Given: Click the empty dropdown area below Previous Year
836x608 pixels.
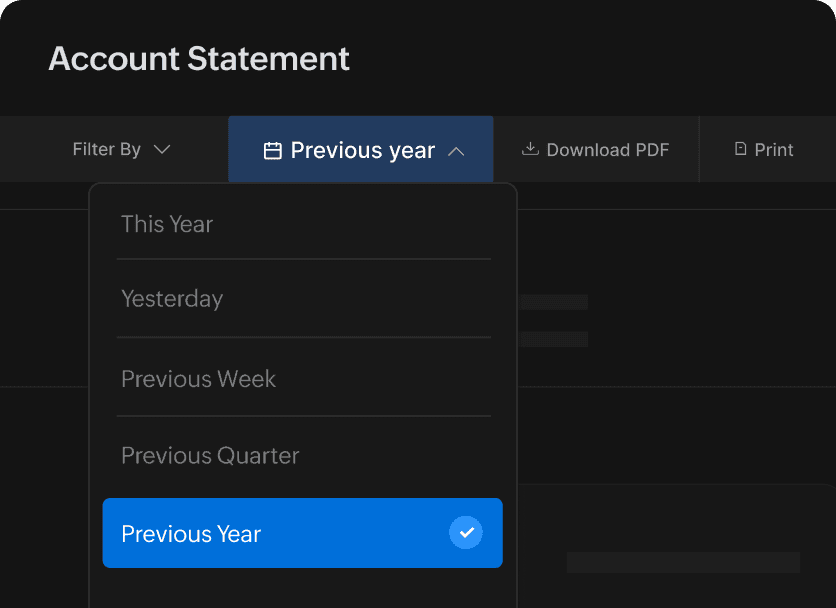Looking at the screenshot, I should tap(302, 589).
